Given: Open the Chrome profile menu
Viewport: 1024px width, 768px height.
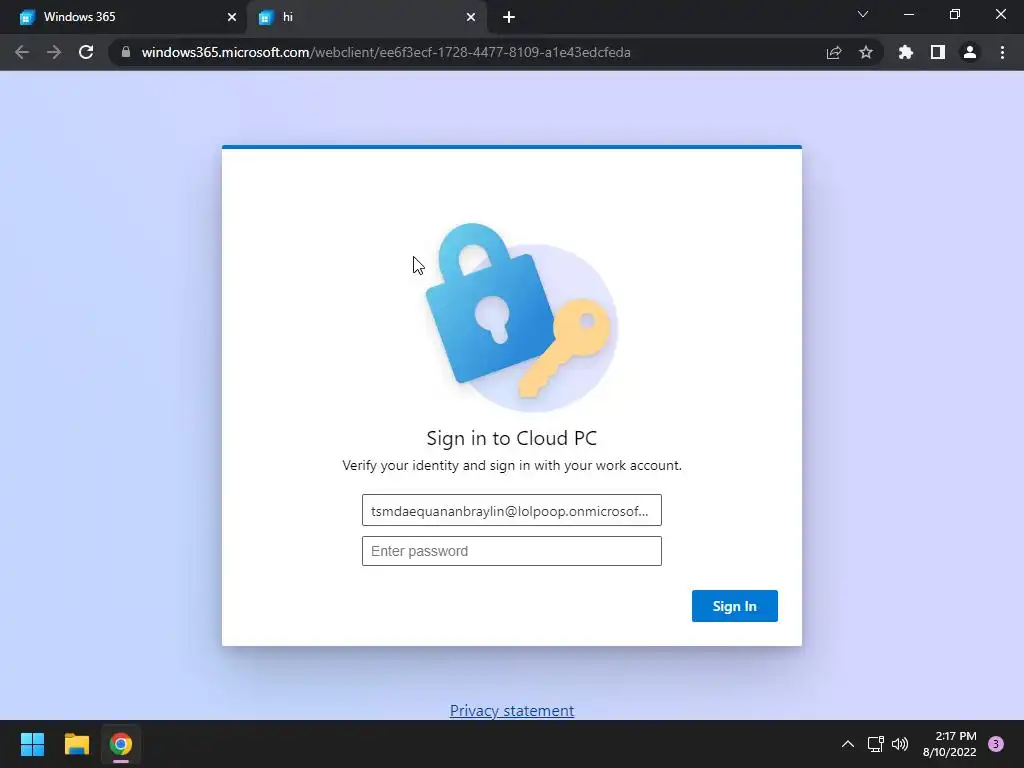Looking at the screenshot, I should click(970, 52).
